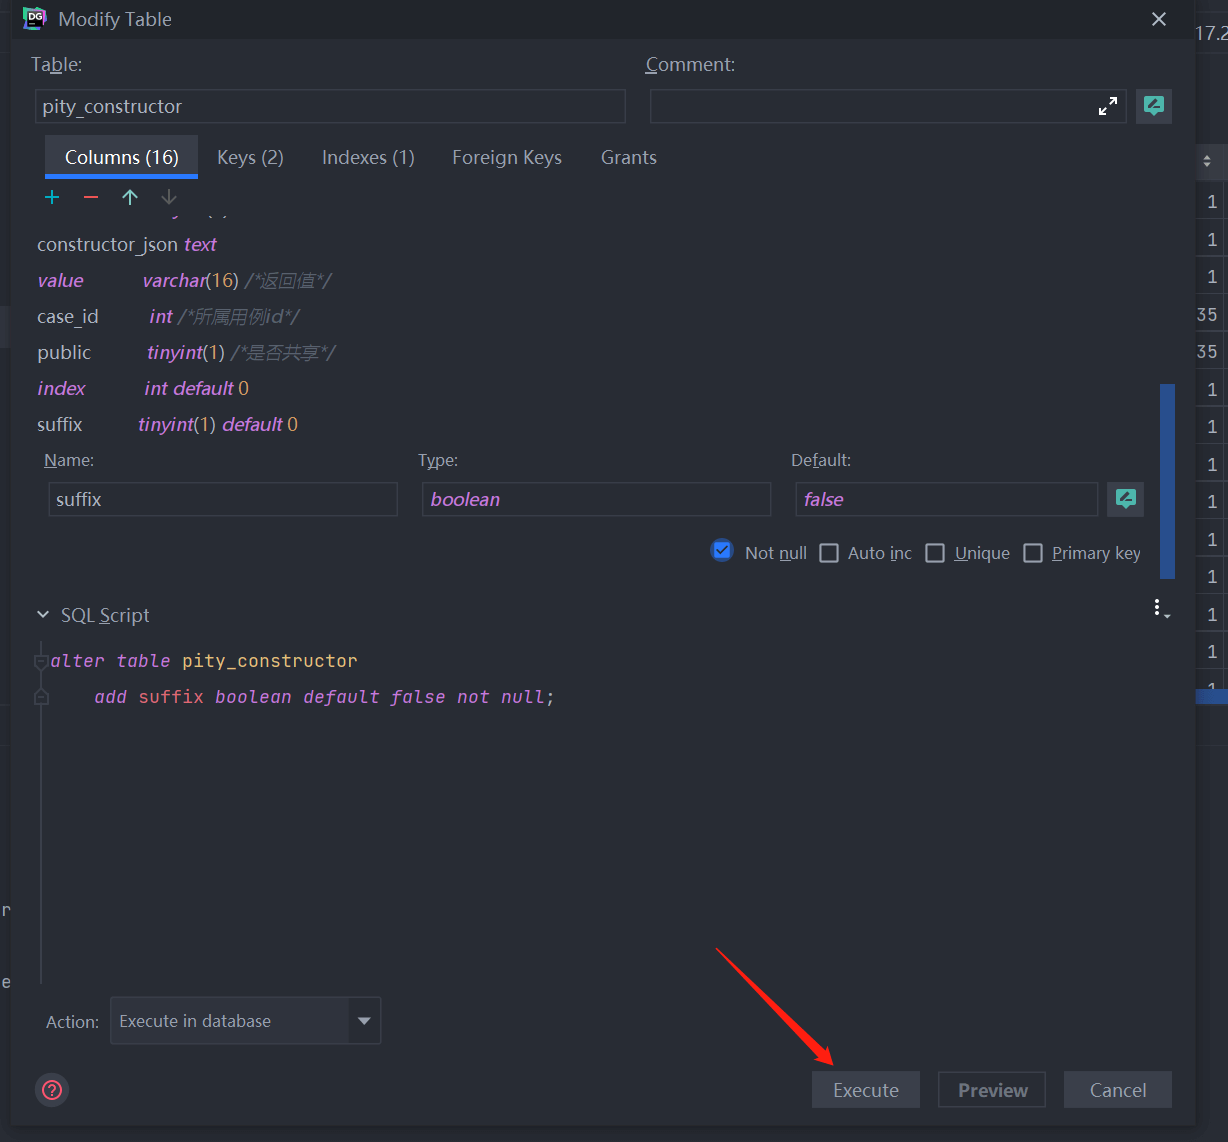Collapse the SQL Script section
Viewport: 1228px width, 1142px height.
tap(43, 615)
